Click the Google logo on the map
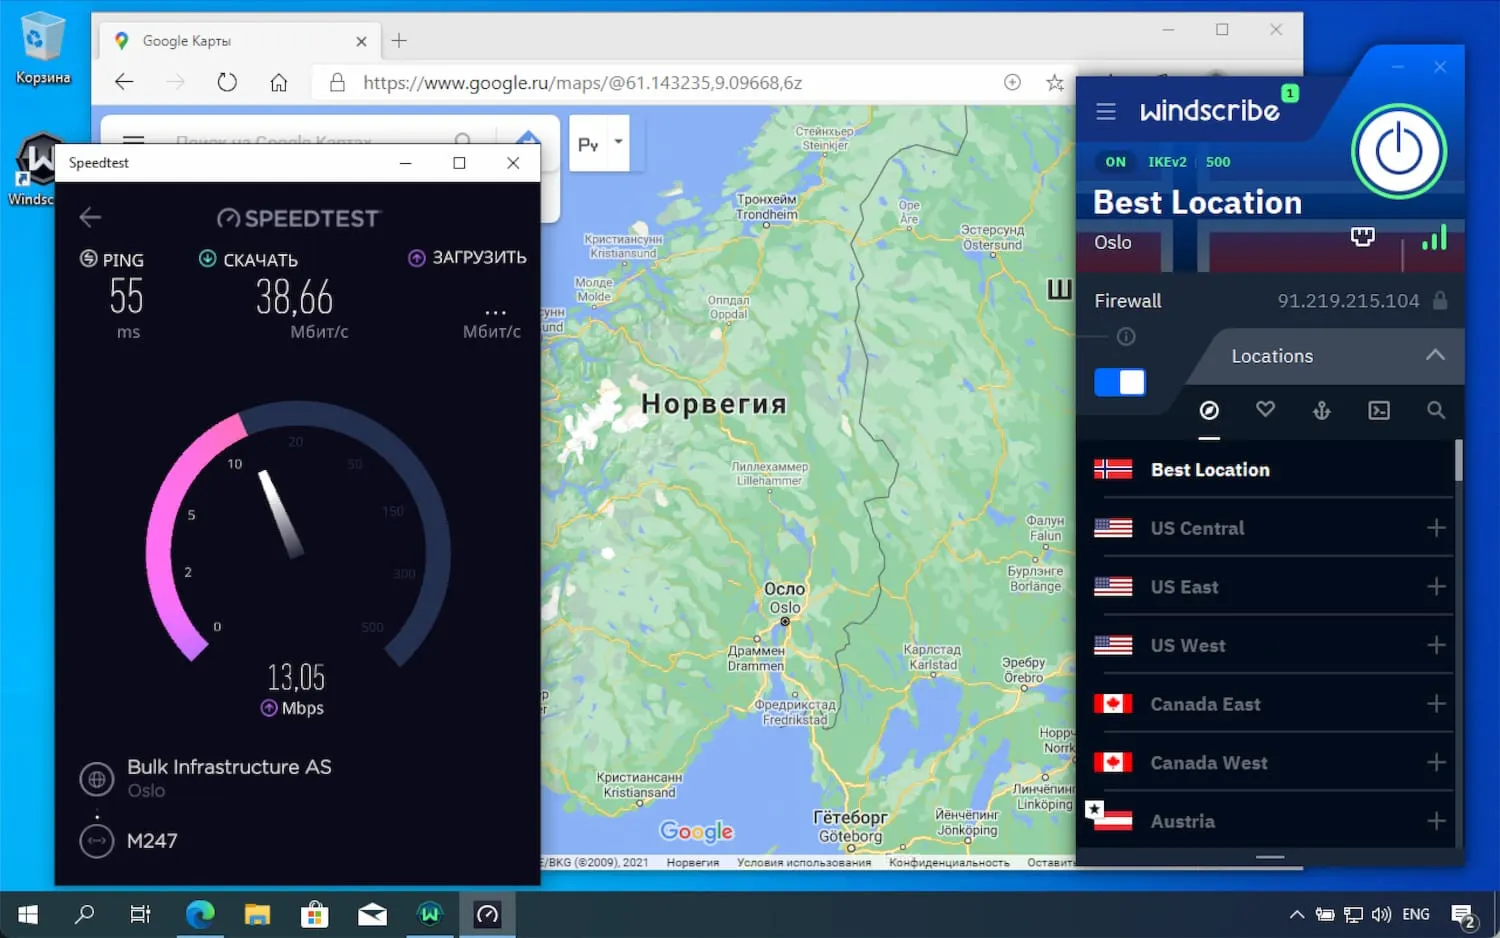The height and width of the screenshot is (938, 1500). point(697,831)
